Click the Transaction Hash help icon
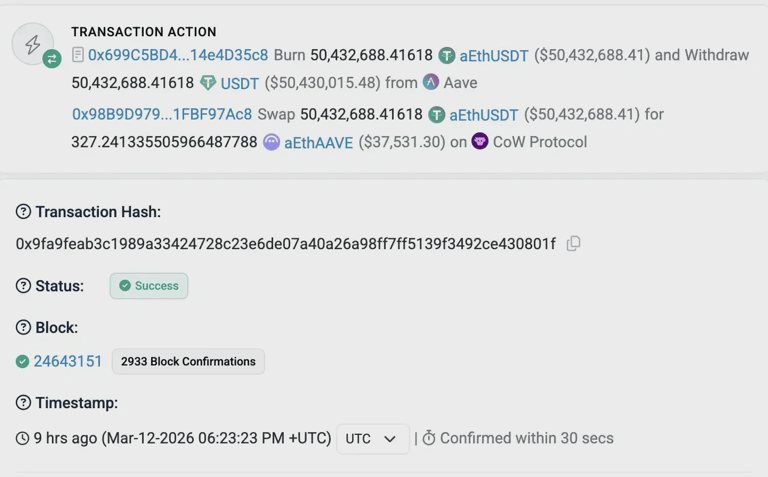Viewport: 768px width, 477px height. 23,212
